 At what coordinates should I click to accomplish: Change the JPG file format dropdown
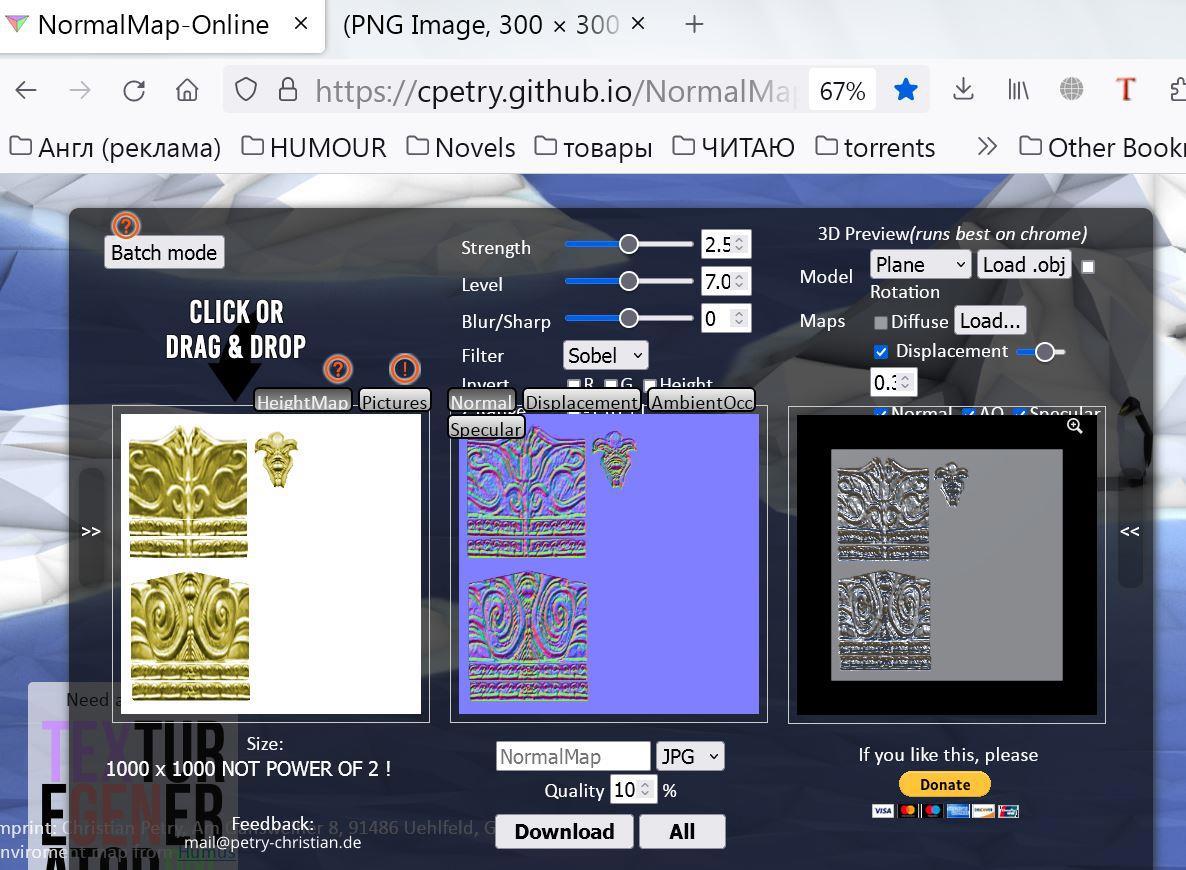point(690,756)
